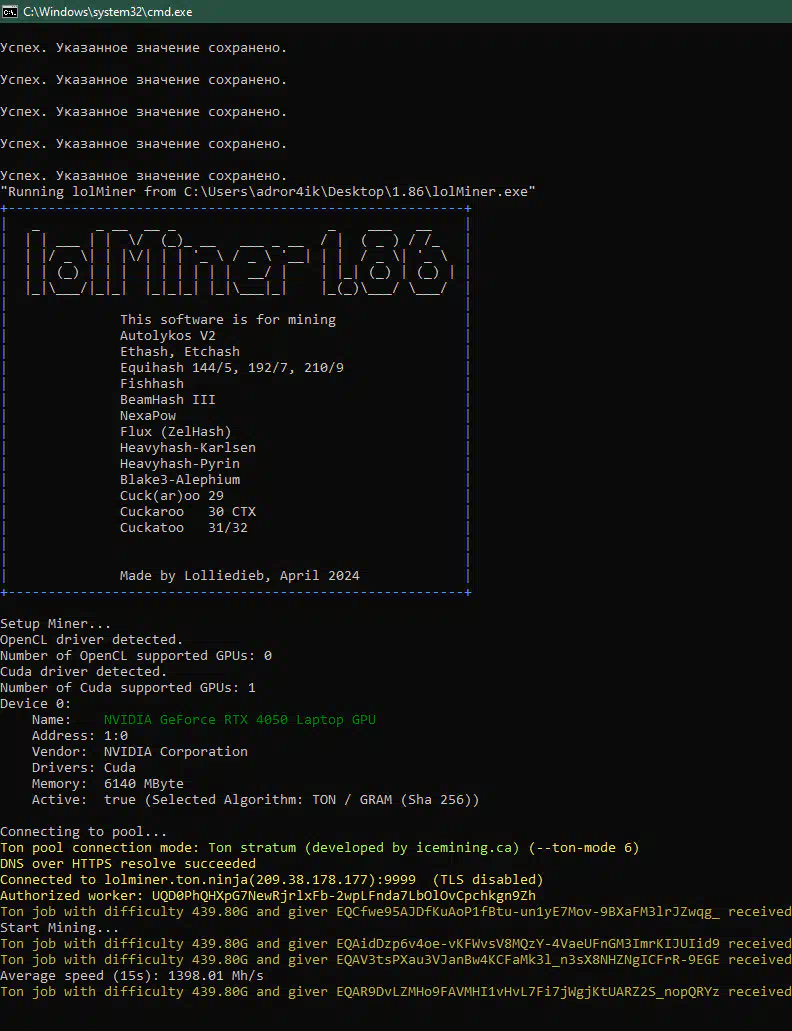Screen dimensions: 792x1031
Task: Click Connected to lolminer.ton.ninja line
Action: [271, 880]
